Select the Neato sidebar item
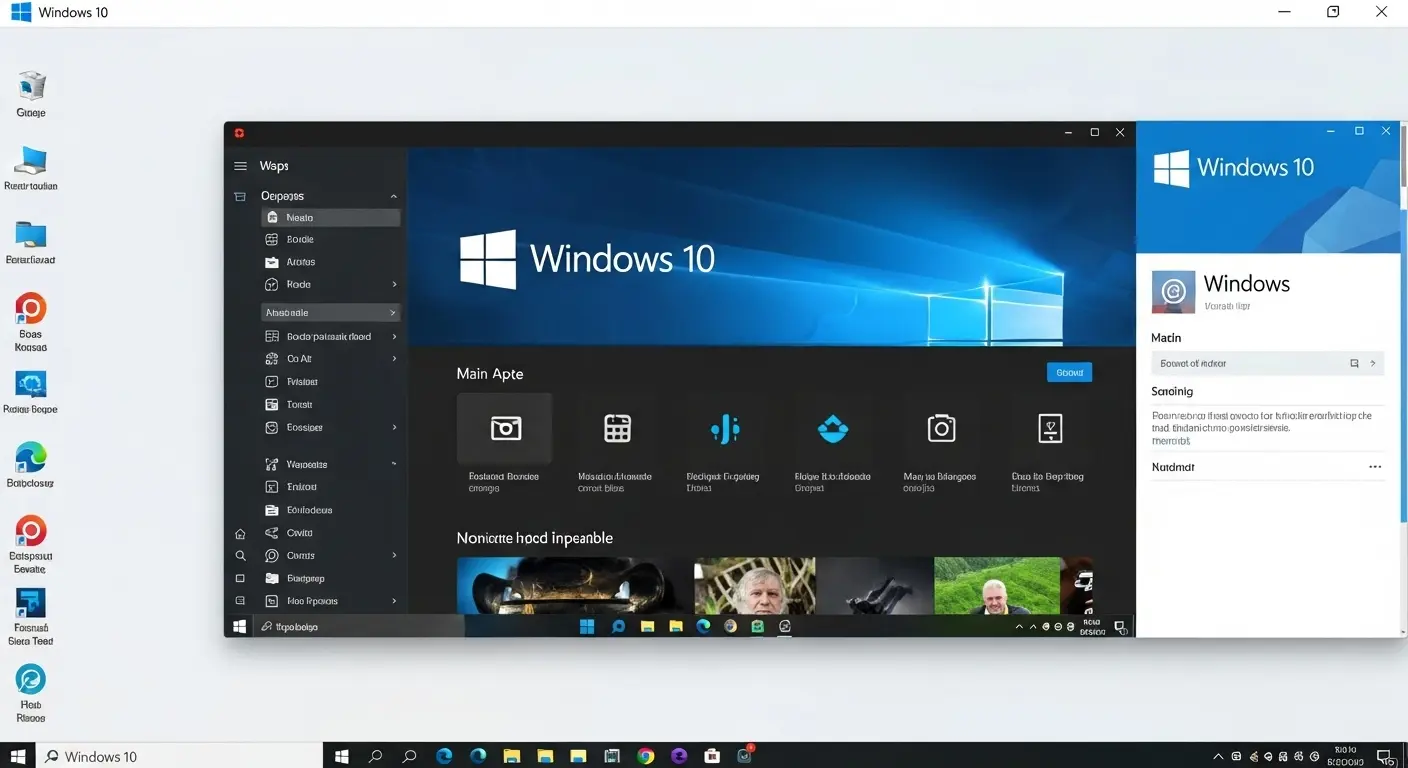The image size is (1408, 768). coord(331,217)
